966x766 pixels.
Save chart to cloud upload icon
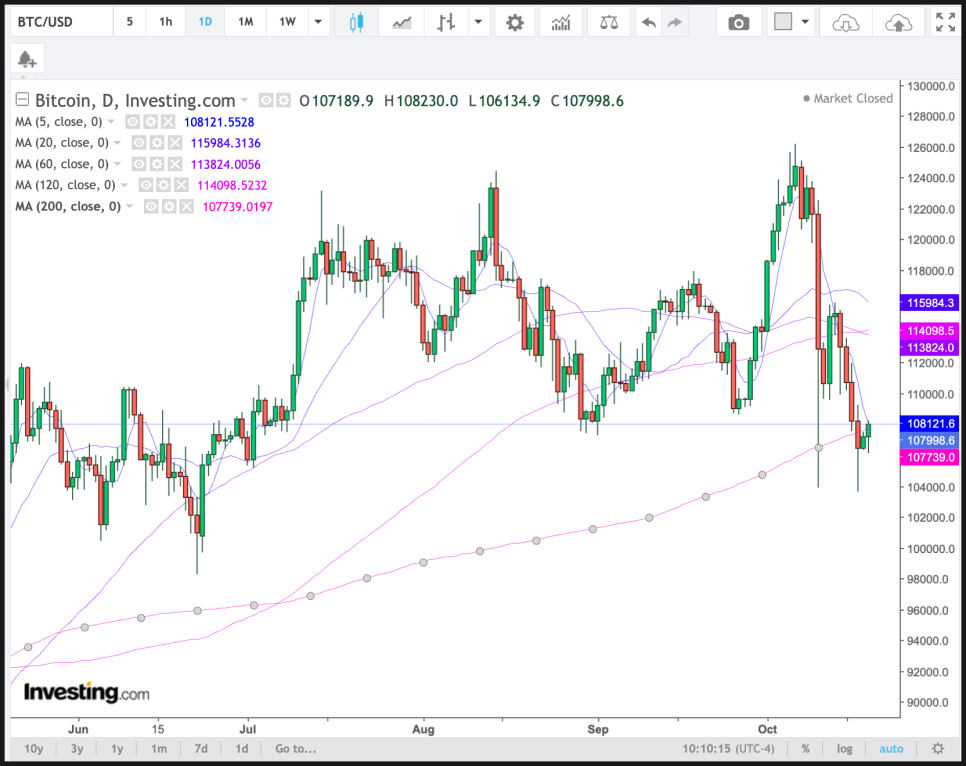coord(898,23)
